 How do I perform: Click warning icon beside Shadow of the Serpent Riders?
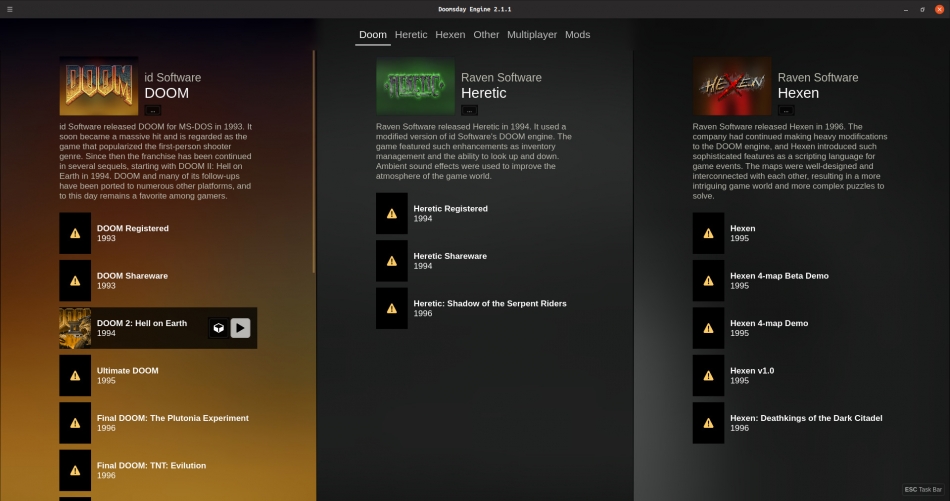(392, 308)
